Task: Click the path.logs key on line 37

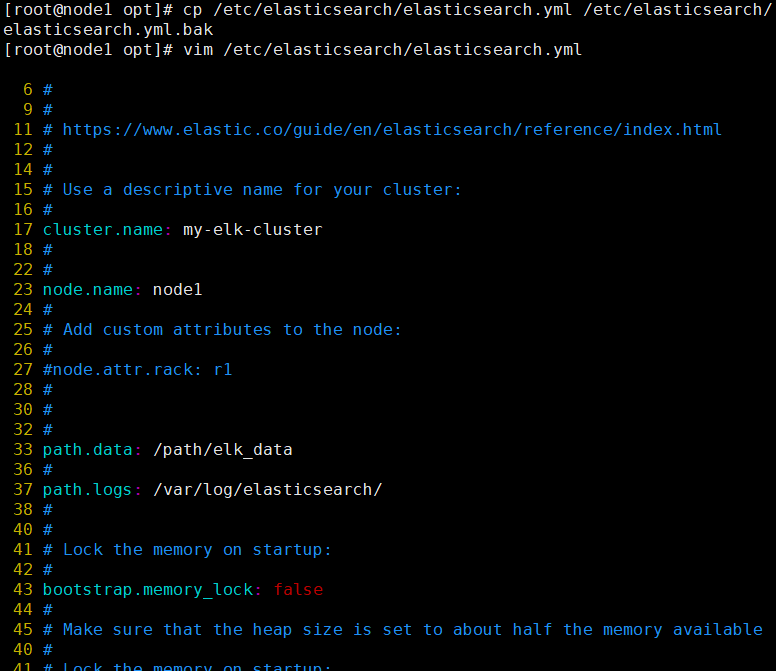Action: (88, 489)
